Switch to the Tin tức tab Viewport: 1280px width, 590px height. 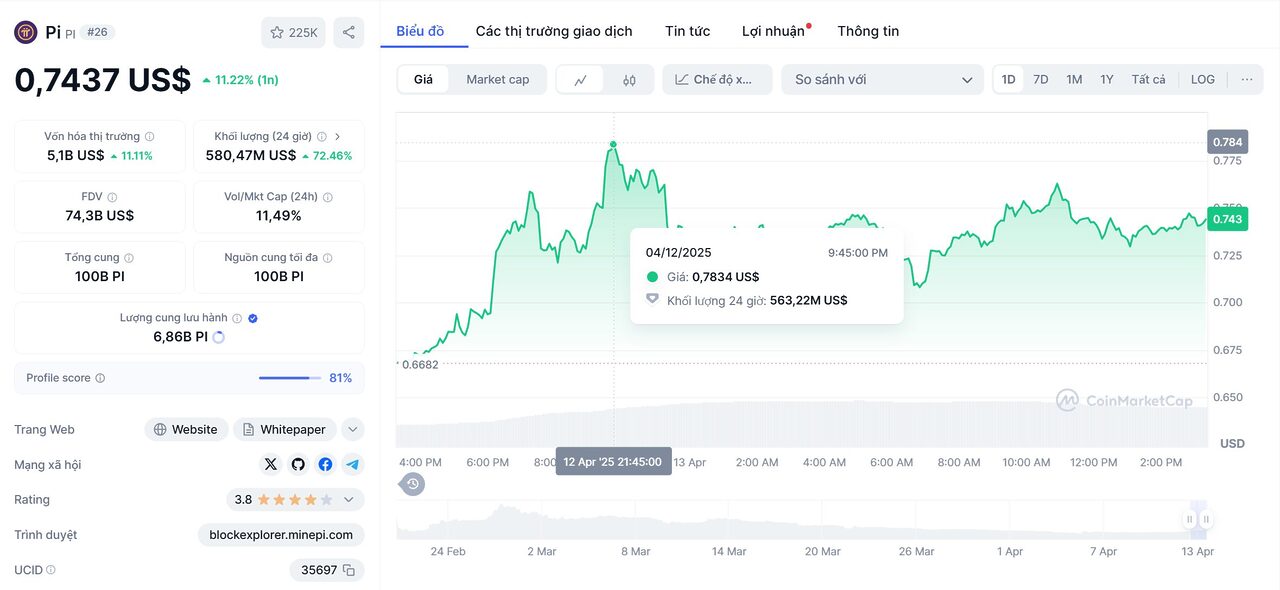(x=688, y=31)
